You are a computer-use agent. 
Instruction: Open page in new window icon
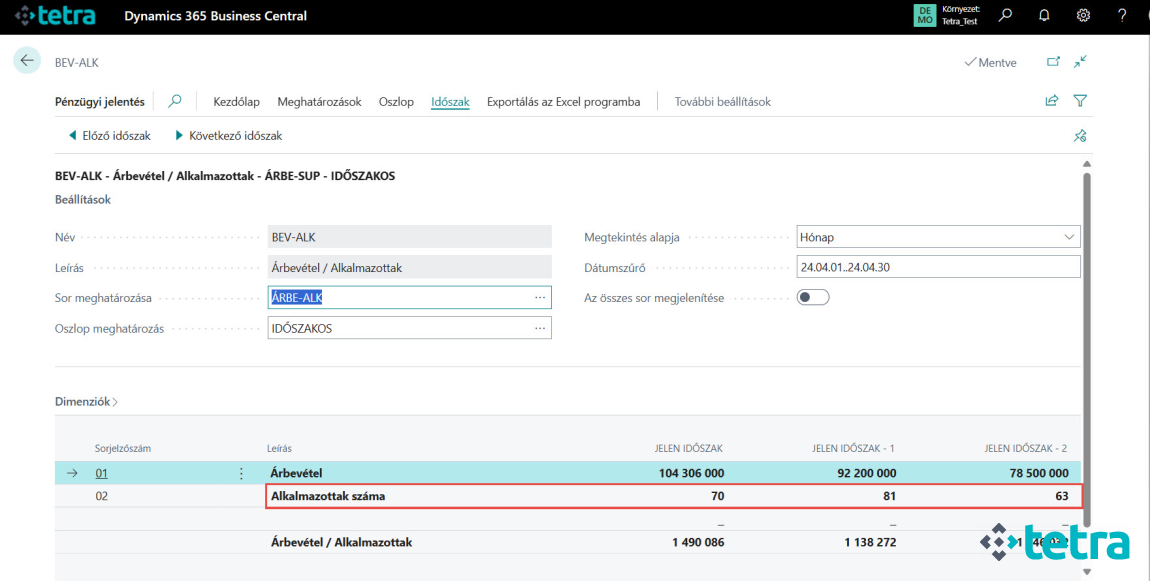click(x=1051, y=61)
